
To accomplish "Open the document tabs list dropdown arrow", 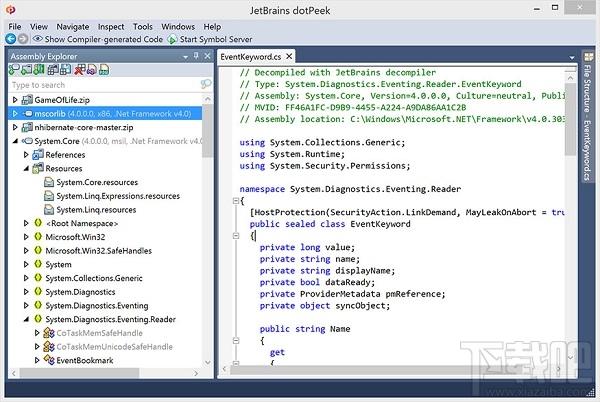I will click(x=572, y=57).
